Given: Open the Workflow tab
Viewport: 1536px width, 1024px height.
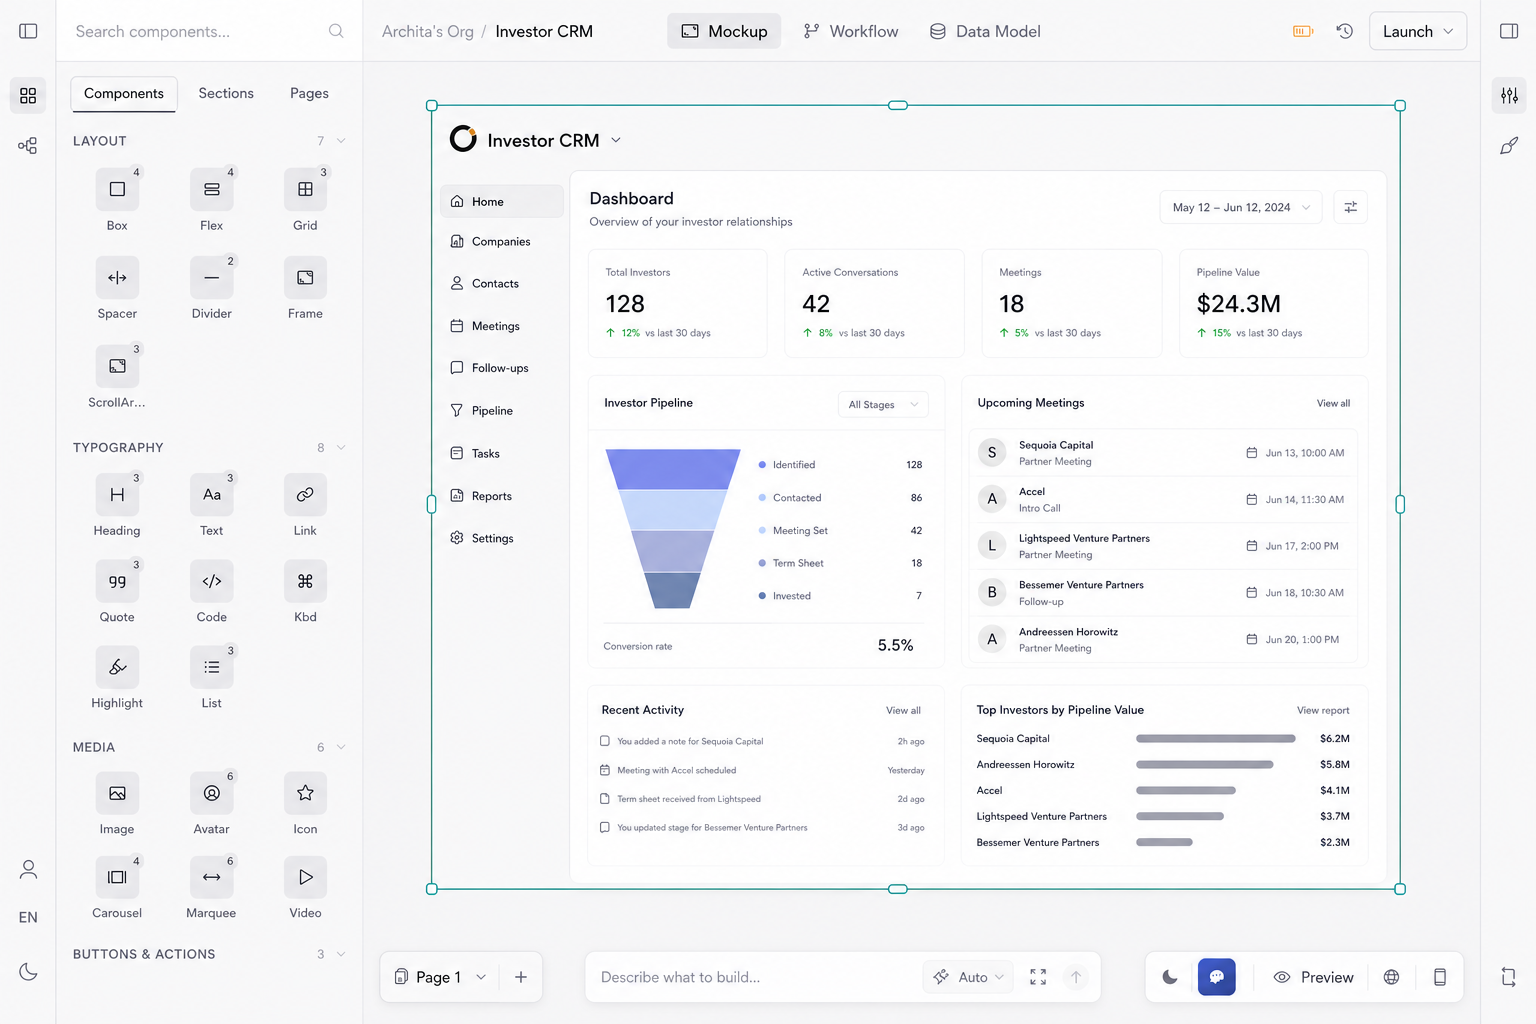Looking at the screenshot, I should click(x=851, y=31).
